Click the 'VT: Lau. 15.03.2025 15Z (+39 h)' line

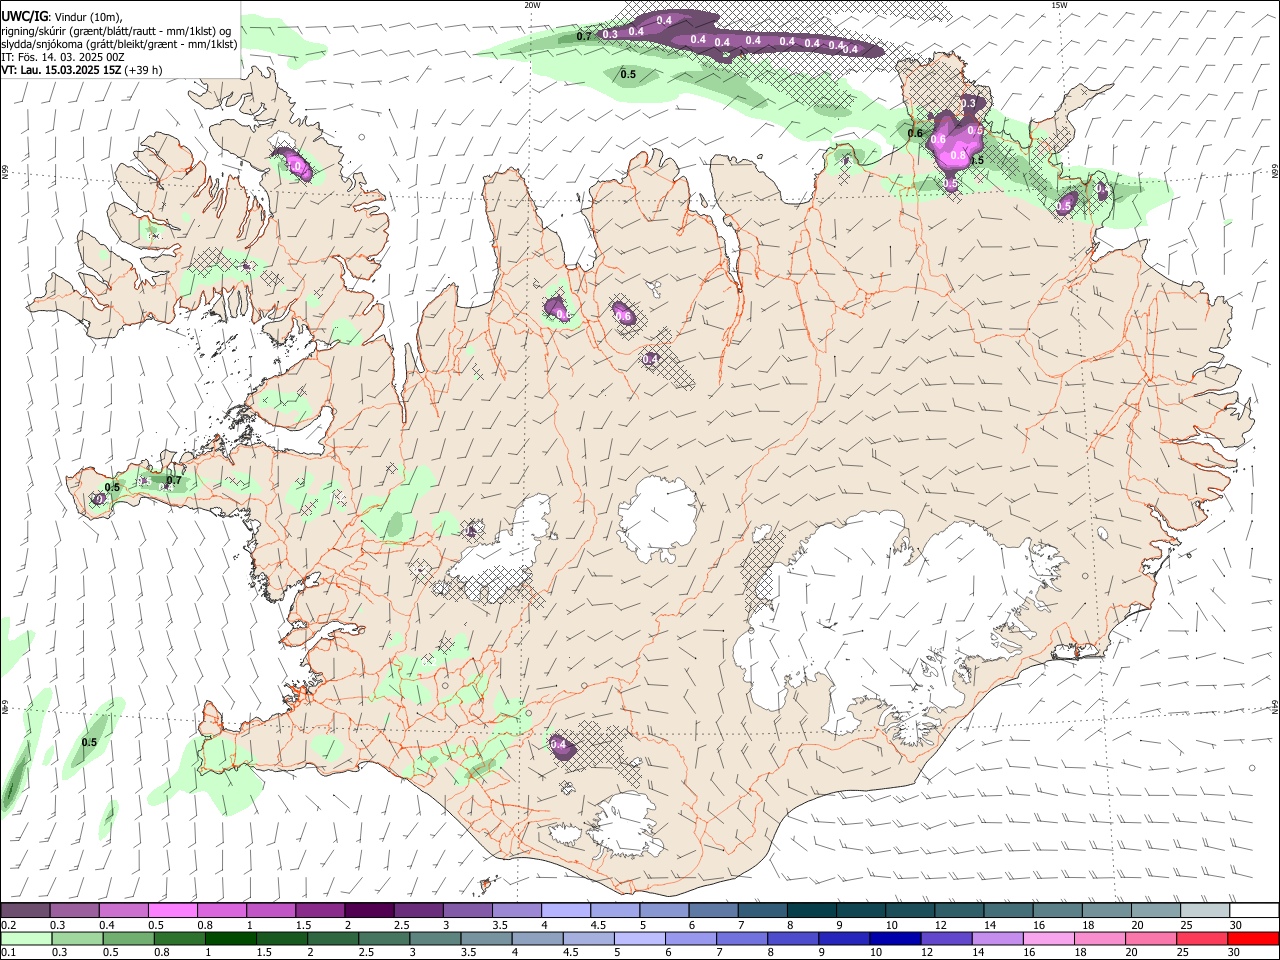[x=82, y=70]
